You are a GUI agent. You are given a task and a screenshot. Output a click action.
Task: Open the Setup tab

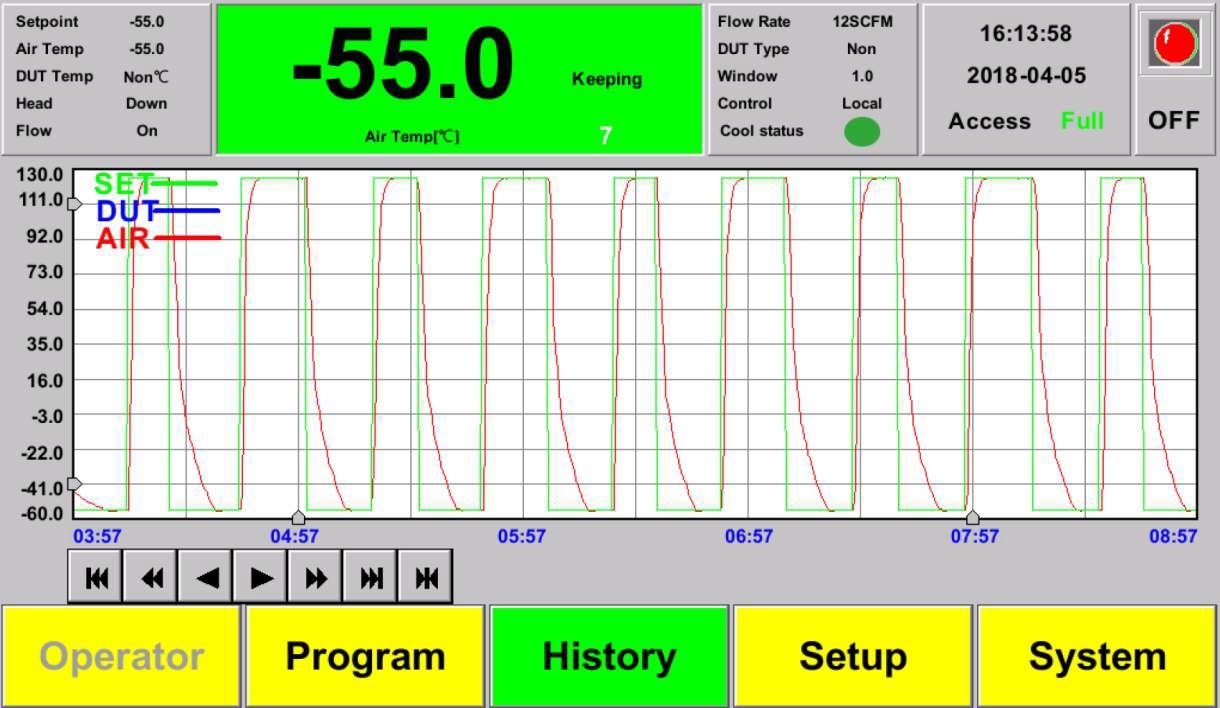pyautogui.click(x=853, y=656)
